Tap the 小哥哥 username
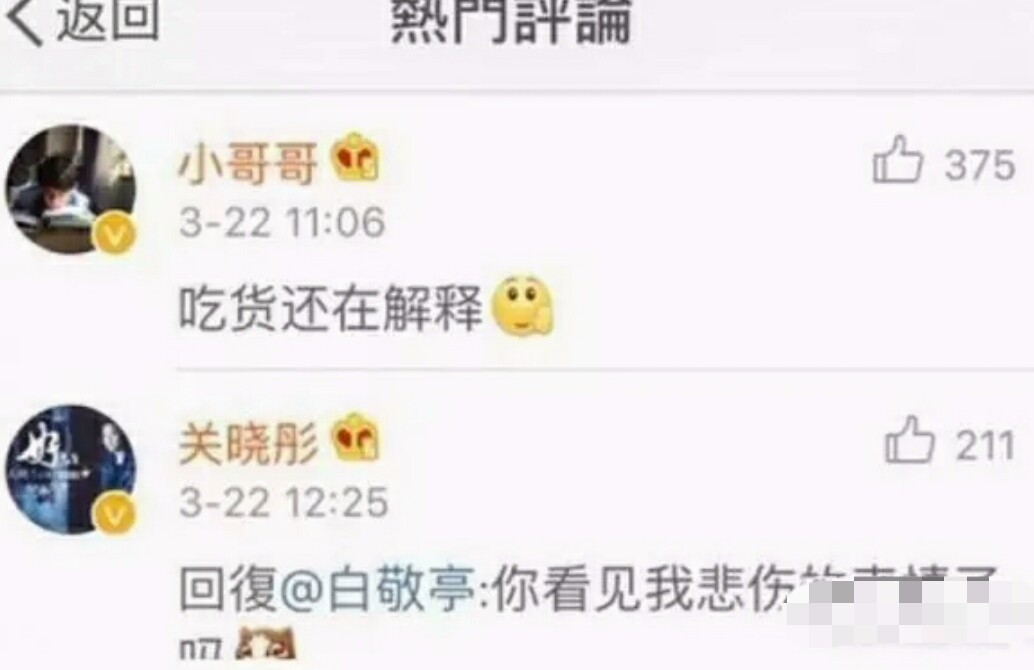 [x=248, y=163]
